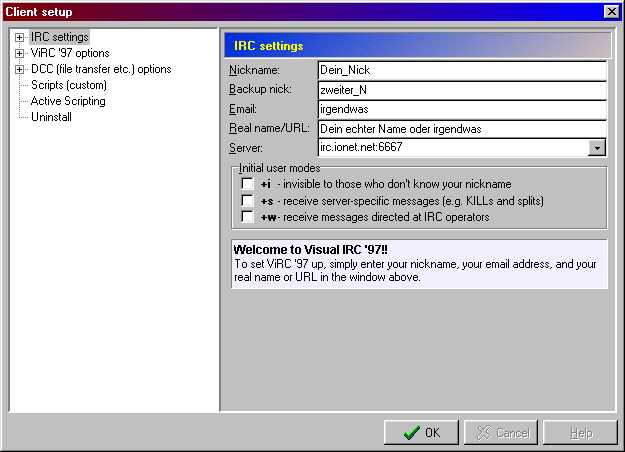The height and width of the screenshot is (452, 625).
Task: Select ViRC '97 options tree item
Action: [x=70, y=53]
